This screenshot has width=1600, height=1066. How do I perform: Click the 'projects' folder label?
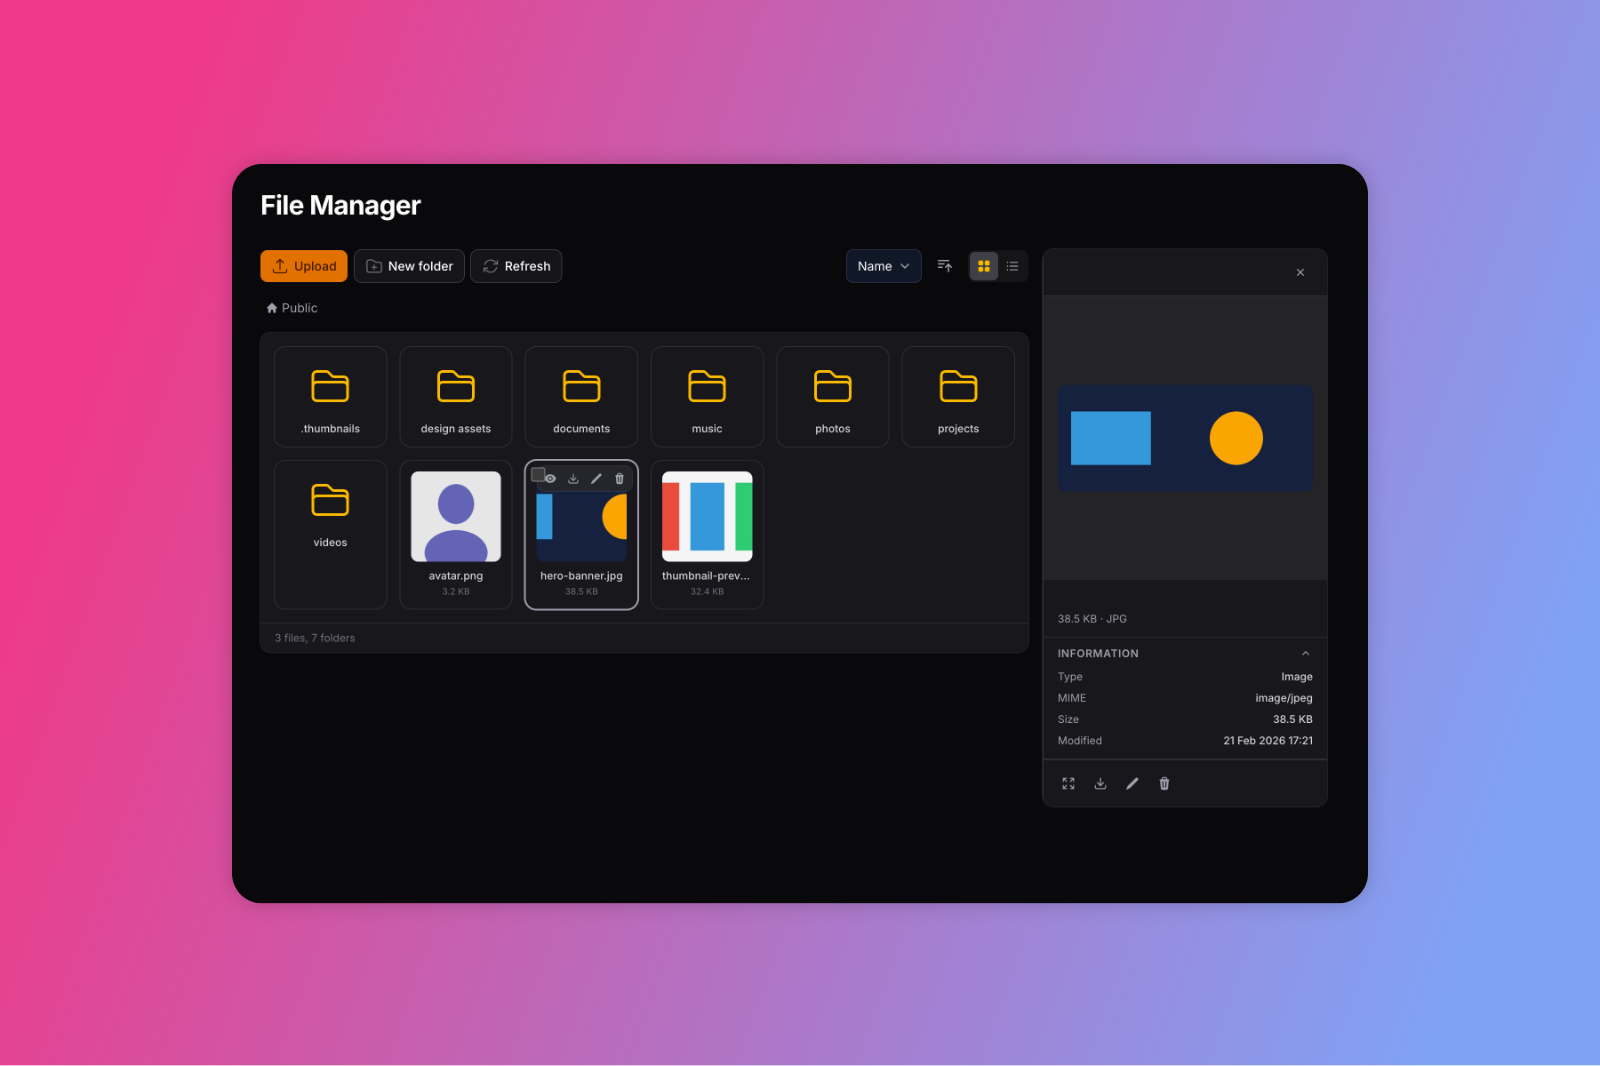tap(958, 429)
